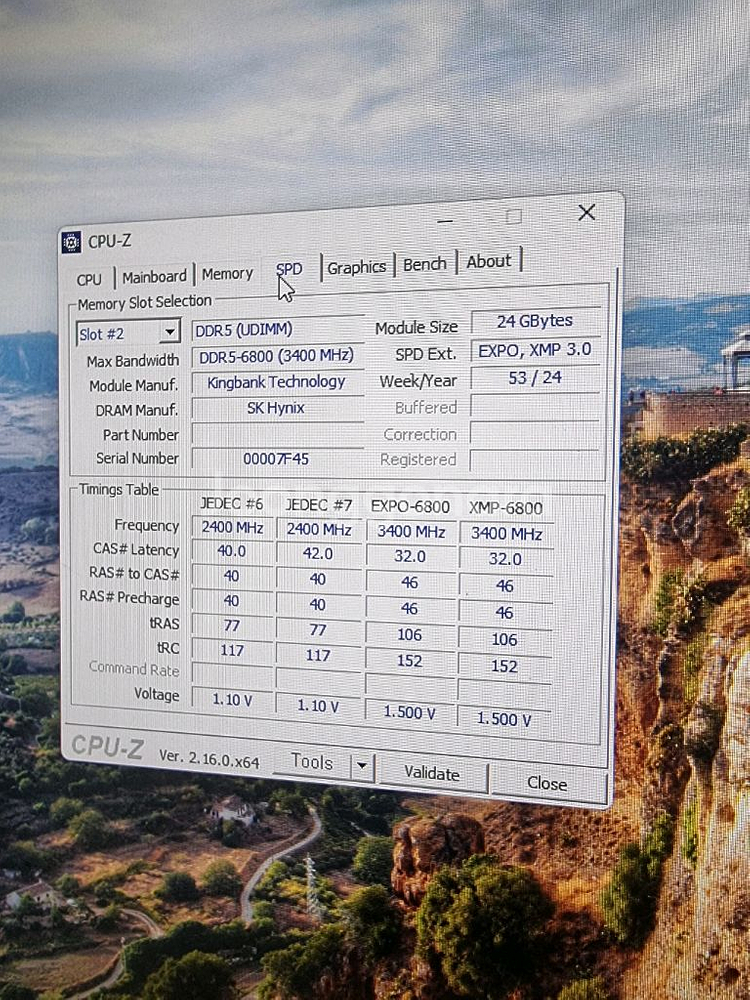Viewport: 750px width, 1000px height.
Task: Open the Slot #2 memory slot dropdown
Action: click(x=128, y=333)
